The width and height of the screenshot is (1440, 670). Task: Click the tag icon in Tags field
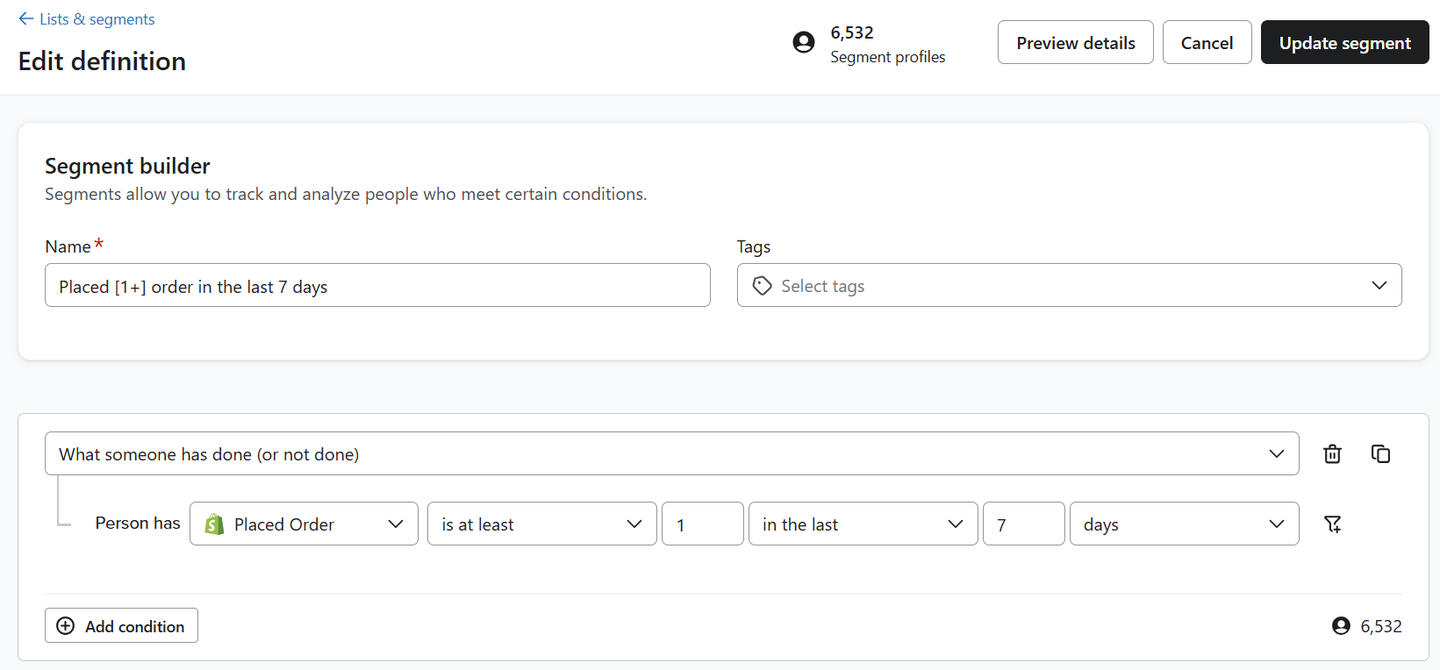pos(762,286)
